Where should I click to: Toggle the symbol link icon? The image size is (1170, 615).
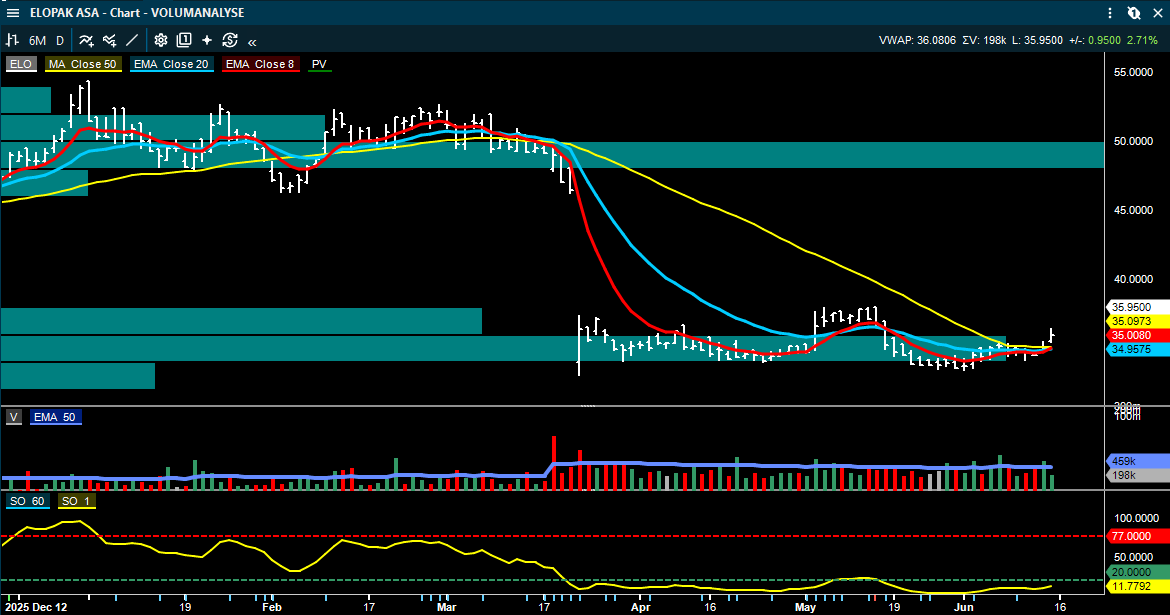(x=1133, y=13)
